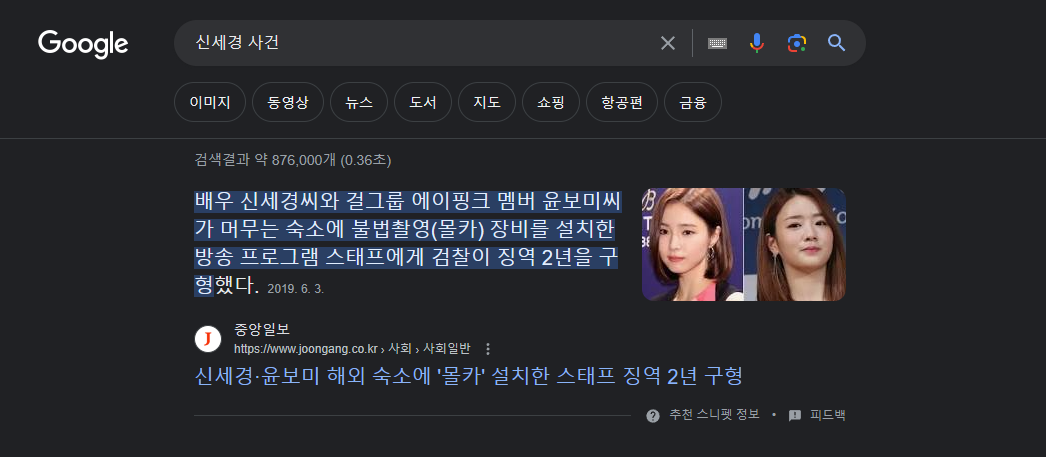Click inside the 신세경 사건 search field
Image resolution: width=1046 pixels, height=457 pixels.
point(420,43)
